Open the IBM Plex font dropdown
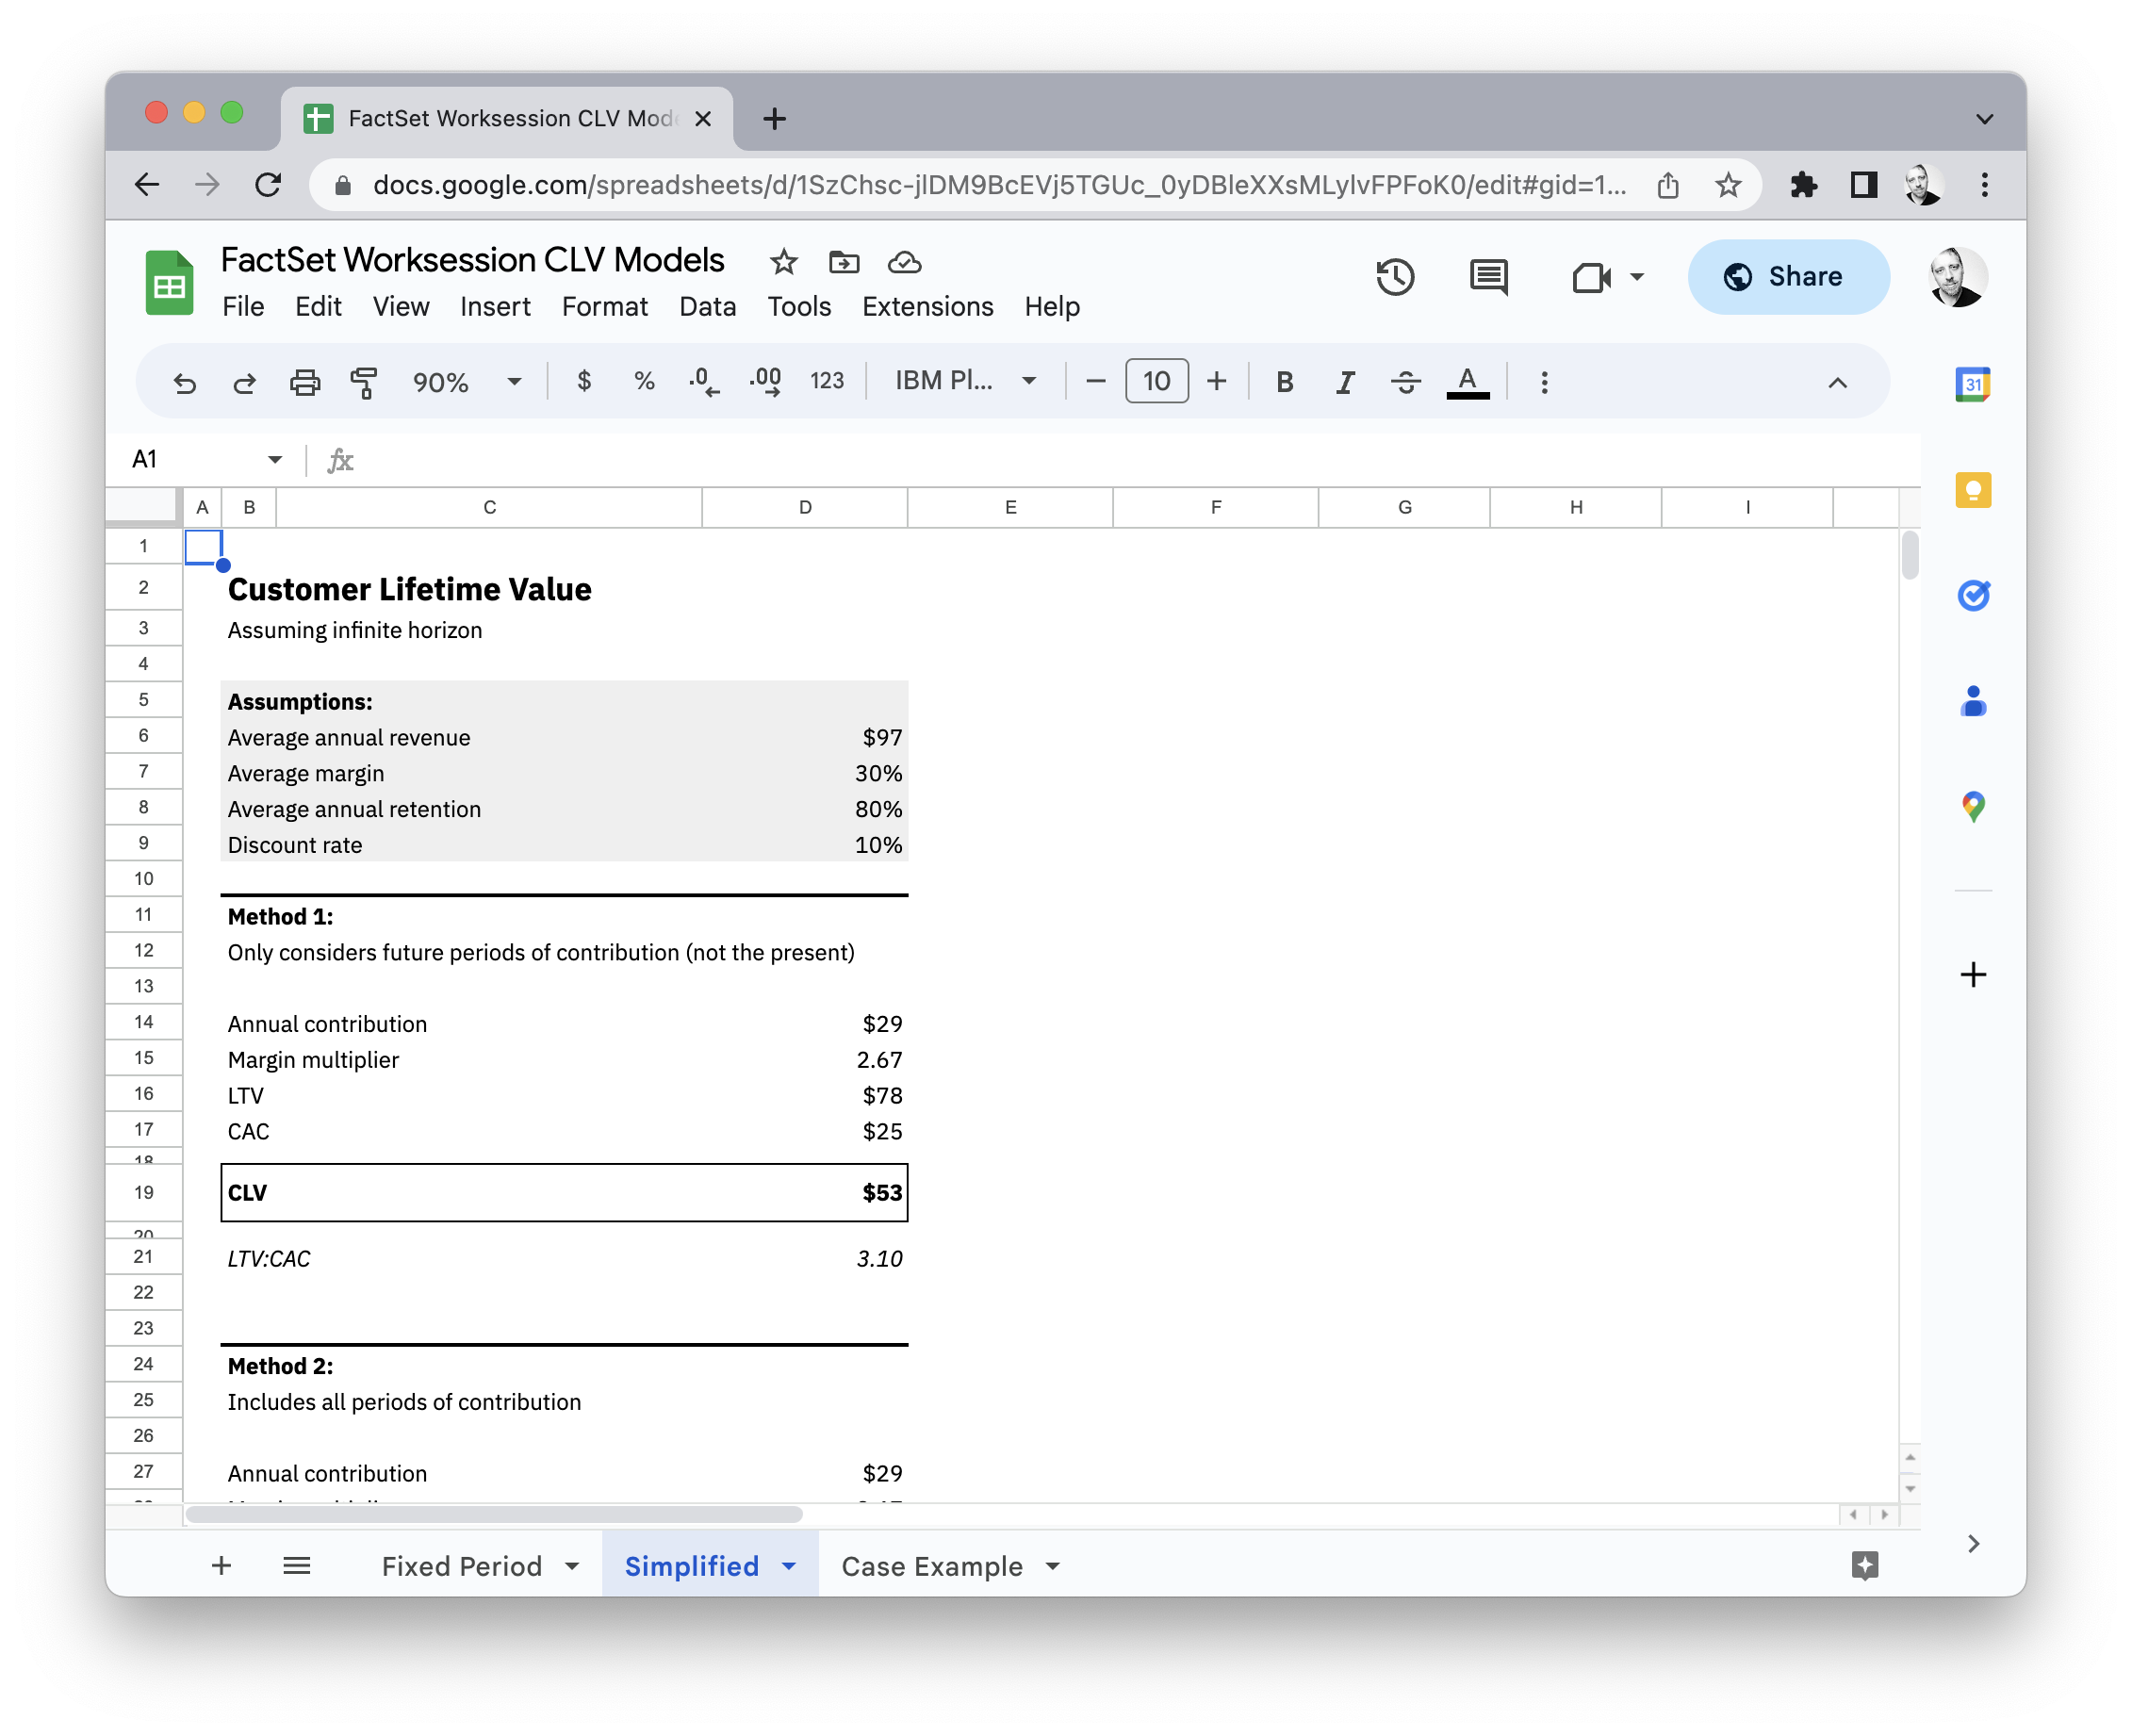 point(964,381)
